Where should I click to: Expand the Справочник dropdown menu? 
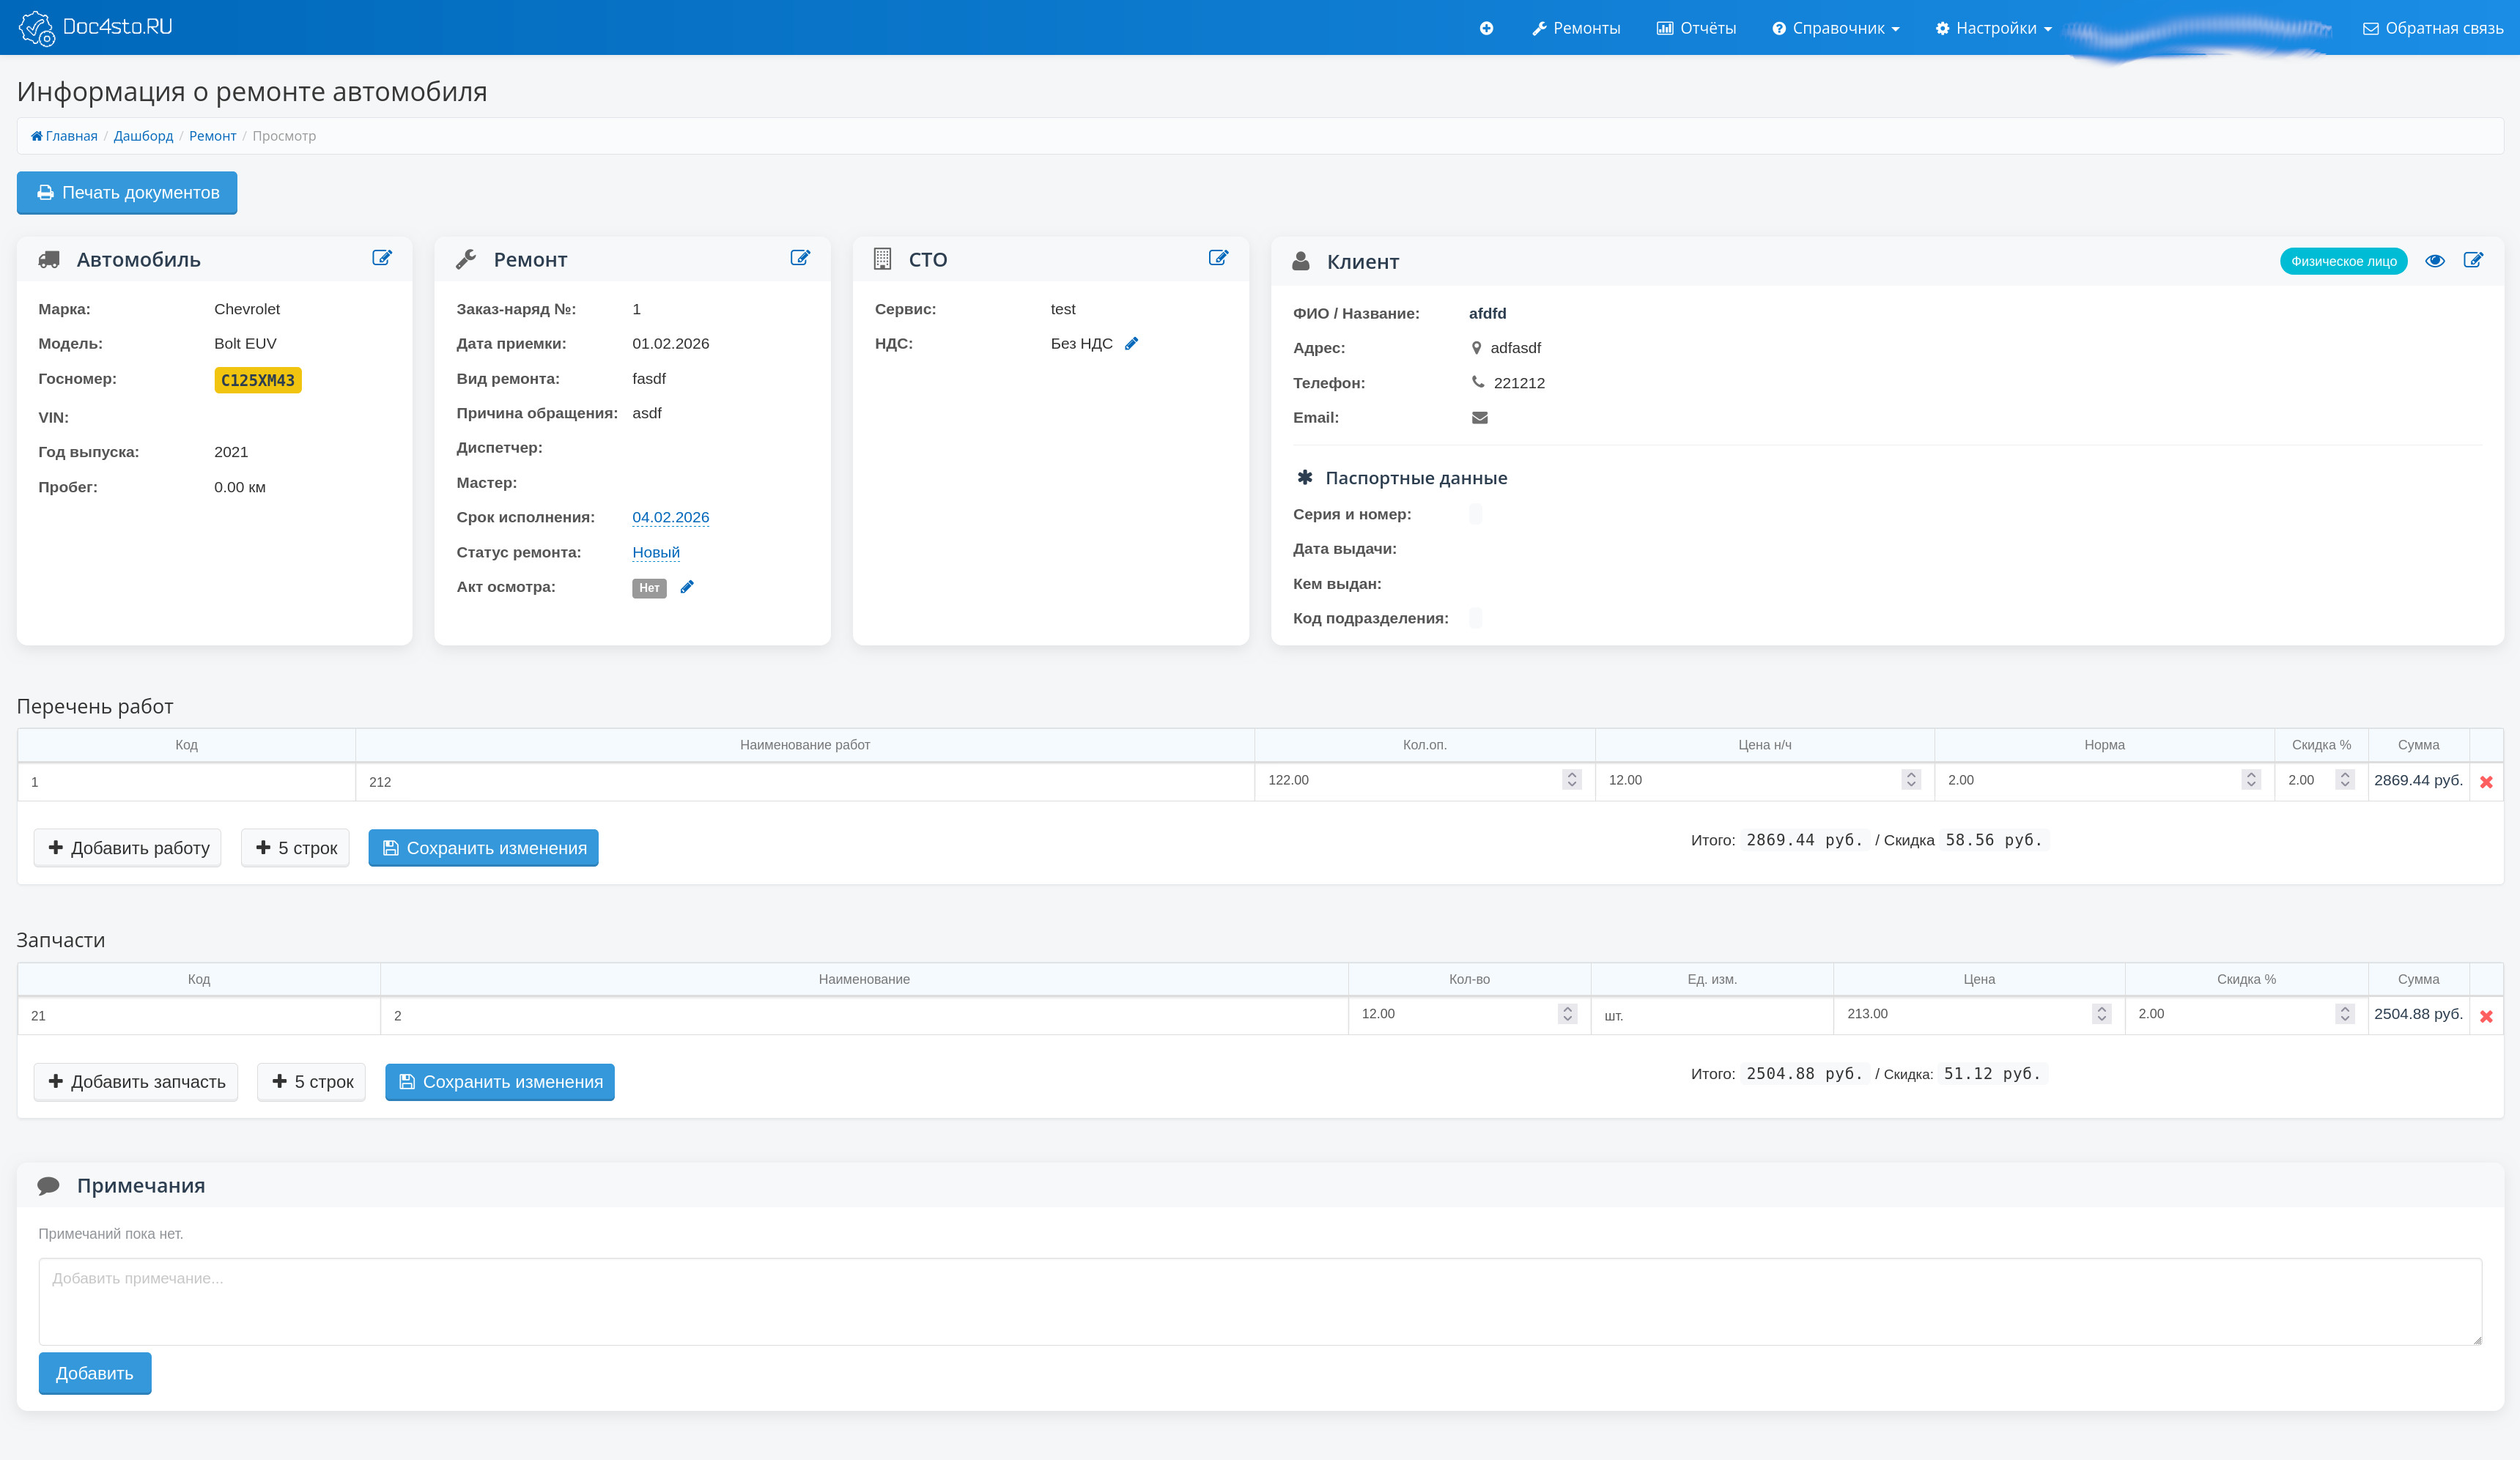[1836, 28]
